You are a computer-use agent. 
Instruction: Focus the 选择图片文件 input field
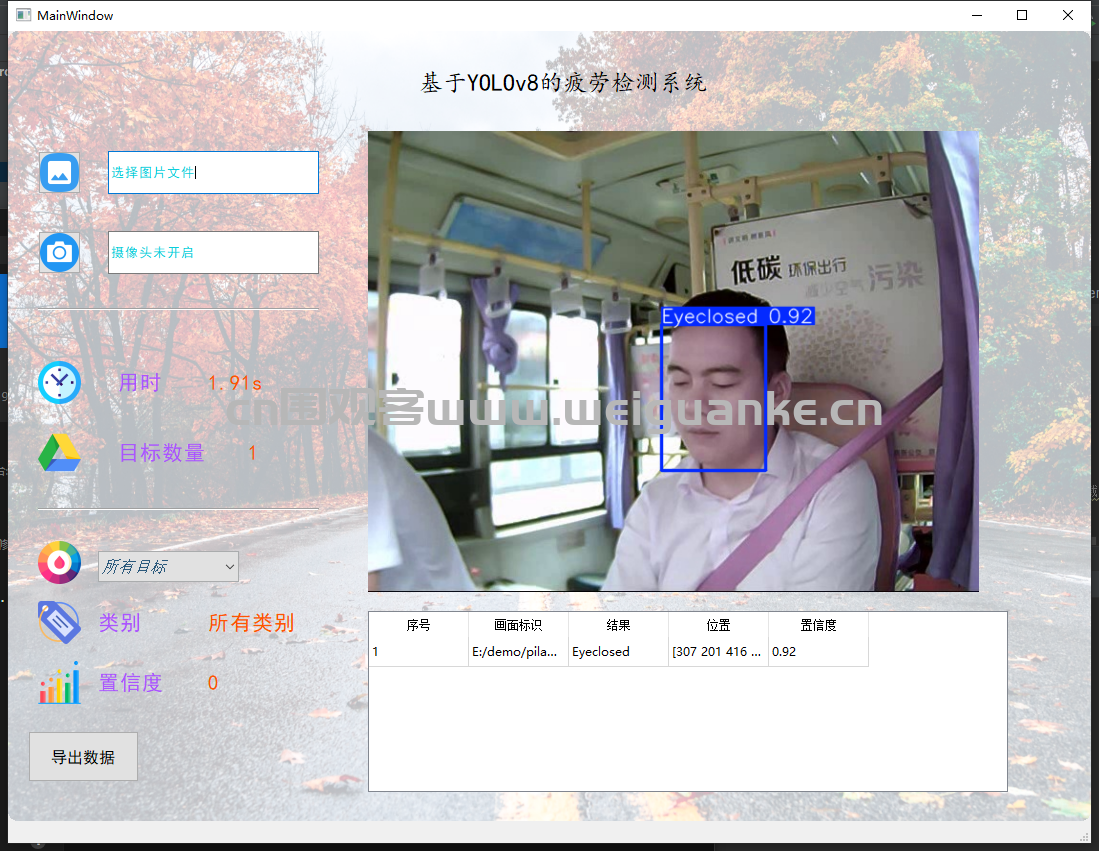(213, 172)
